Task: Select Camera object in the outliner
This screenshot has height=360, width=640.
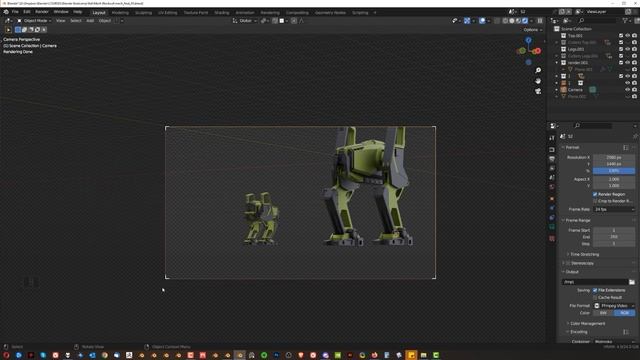Action: pyautogui.click(x=575, y=90)
